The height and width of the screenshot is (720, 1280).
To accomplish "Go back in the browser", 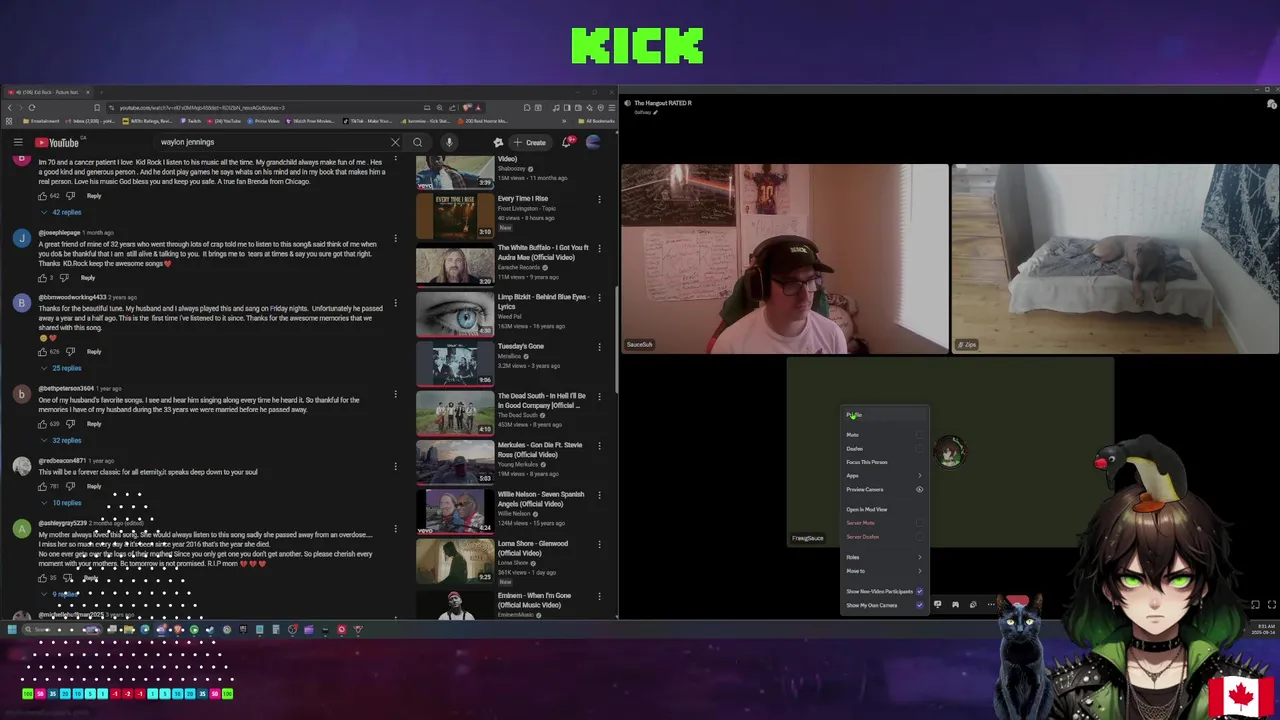I will point(10,107).
